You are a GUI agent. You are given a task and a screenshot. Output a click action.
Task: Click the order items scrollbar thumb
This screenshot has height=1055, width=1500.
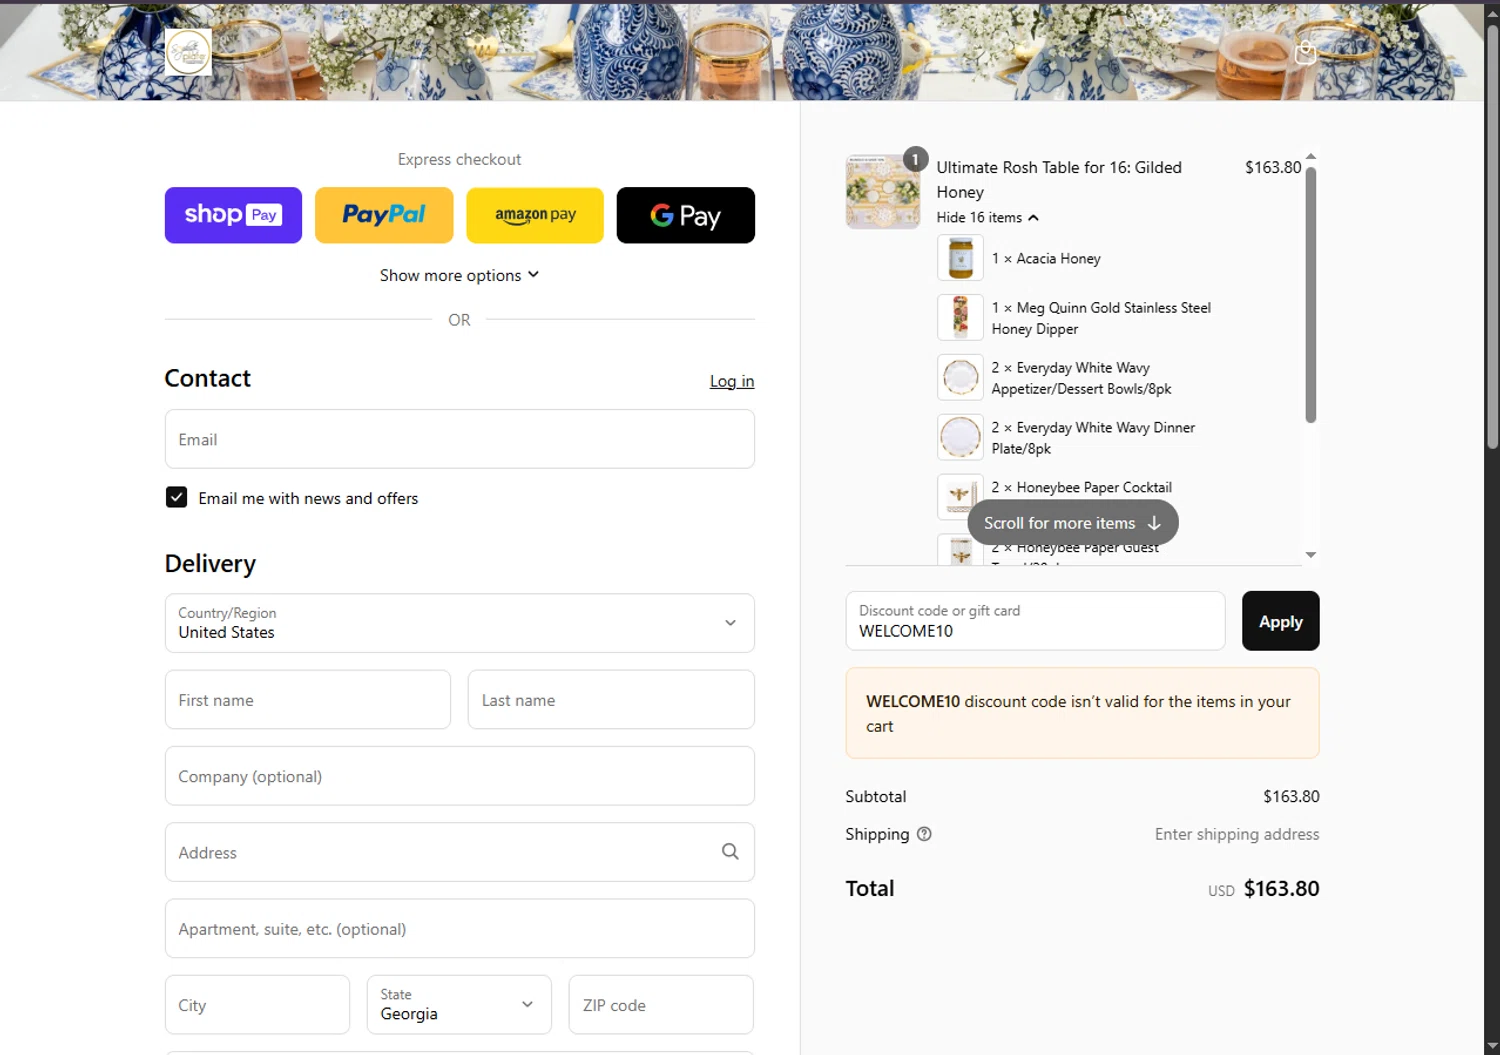1311,295
